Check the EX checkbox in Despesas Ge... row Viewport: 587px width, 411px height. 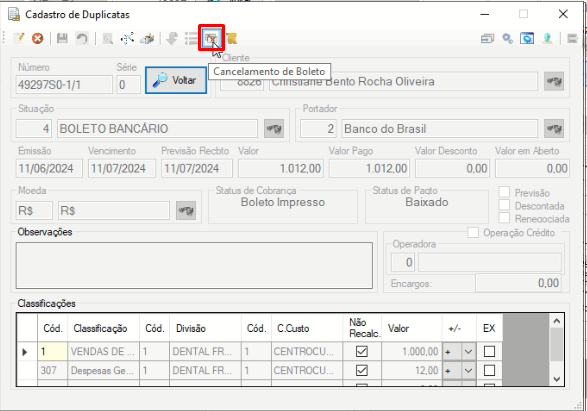click(x=489, y=371)
